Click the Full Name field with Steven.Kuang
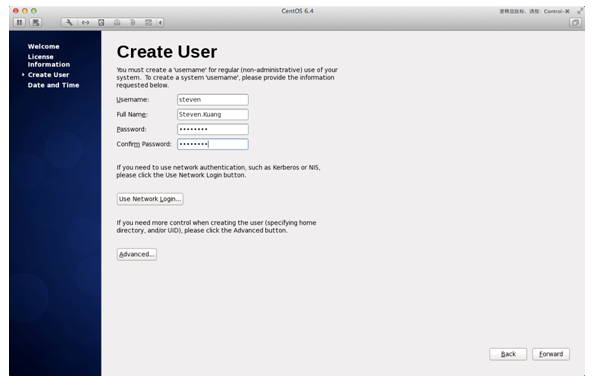This screenshot has width=595, height=387. pyautogui.click(x=212, y=115)
